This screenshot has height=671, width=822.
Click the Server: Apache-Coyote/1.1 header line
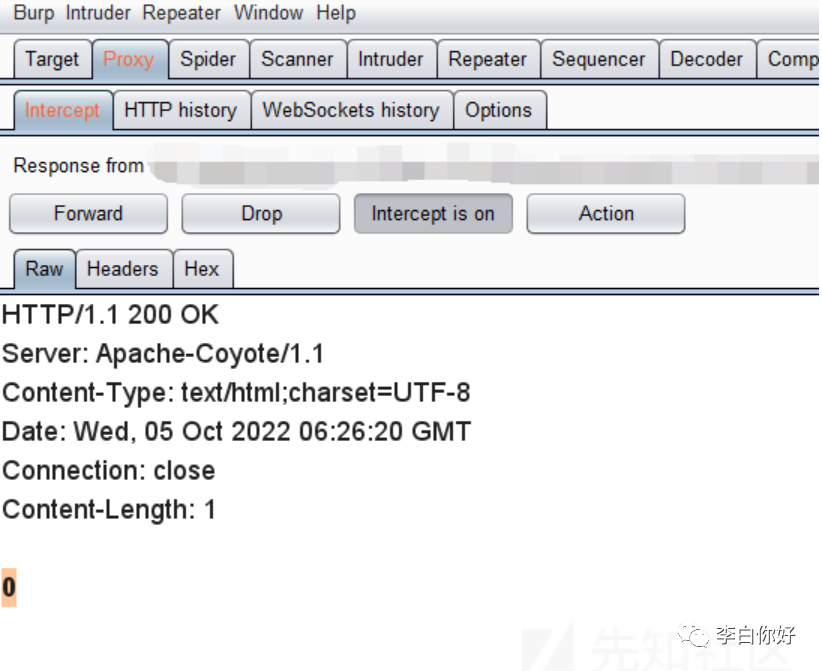point(163,354)
